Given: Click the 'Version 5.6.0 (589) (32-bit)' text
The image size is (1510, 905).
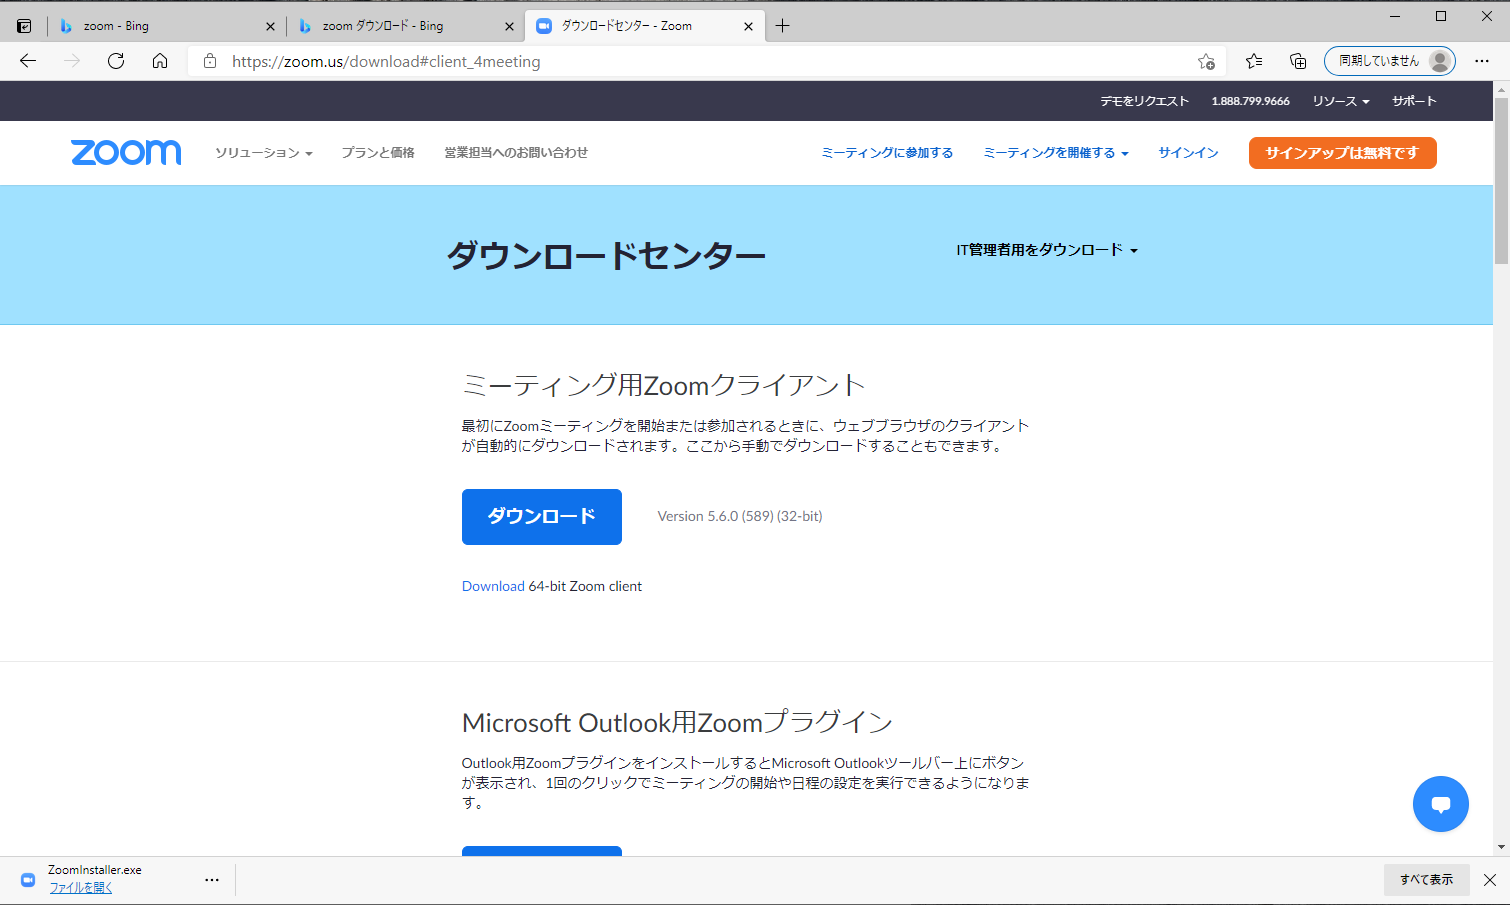Looking at the screenshot, I should [x=740, y=517].
